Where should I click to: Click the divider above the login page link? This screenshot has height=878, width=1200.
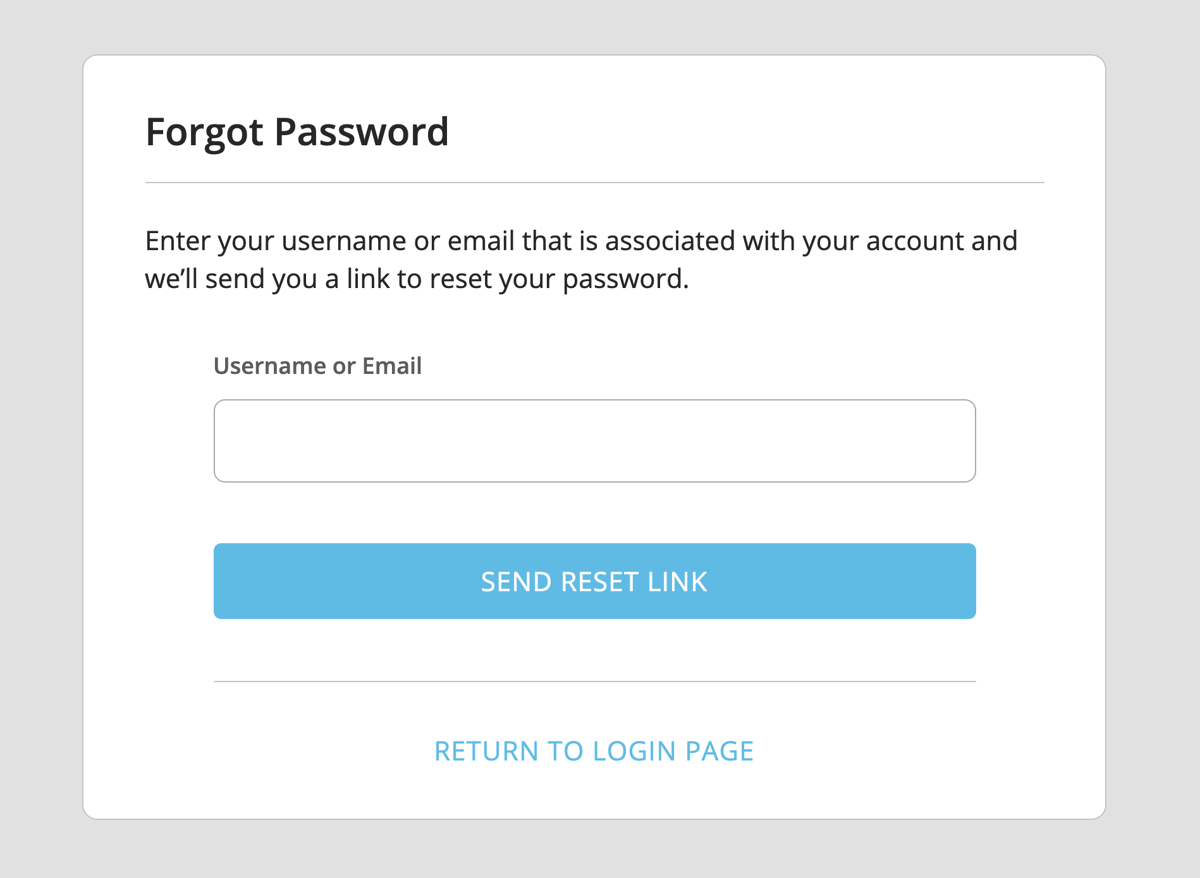tap(594, 682)
